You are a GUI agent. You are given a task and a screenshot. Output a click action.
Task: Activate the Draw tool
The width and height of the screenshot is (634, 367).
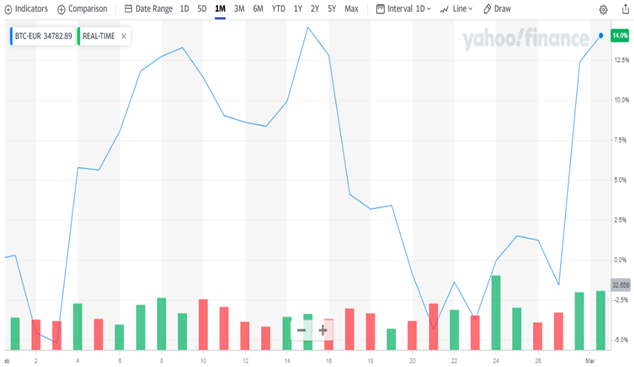point(497,9)
